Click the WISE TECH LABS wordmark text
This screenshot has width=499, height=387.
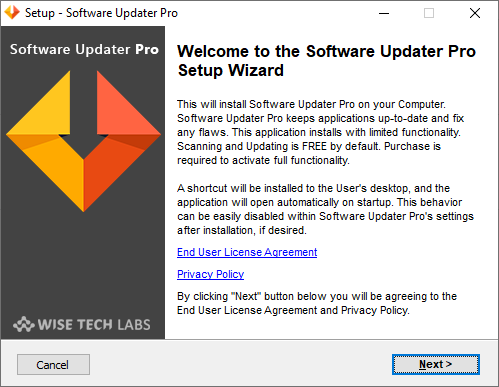coord(94,325)
